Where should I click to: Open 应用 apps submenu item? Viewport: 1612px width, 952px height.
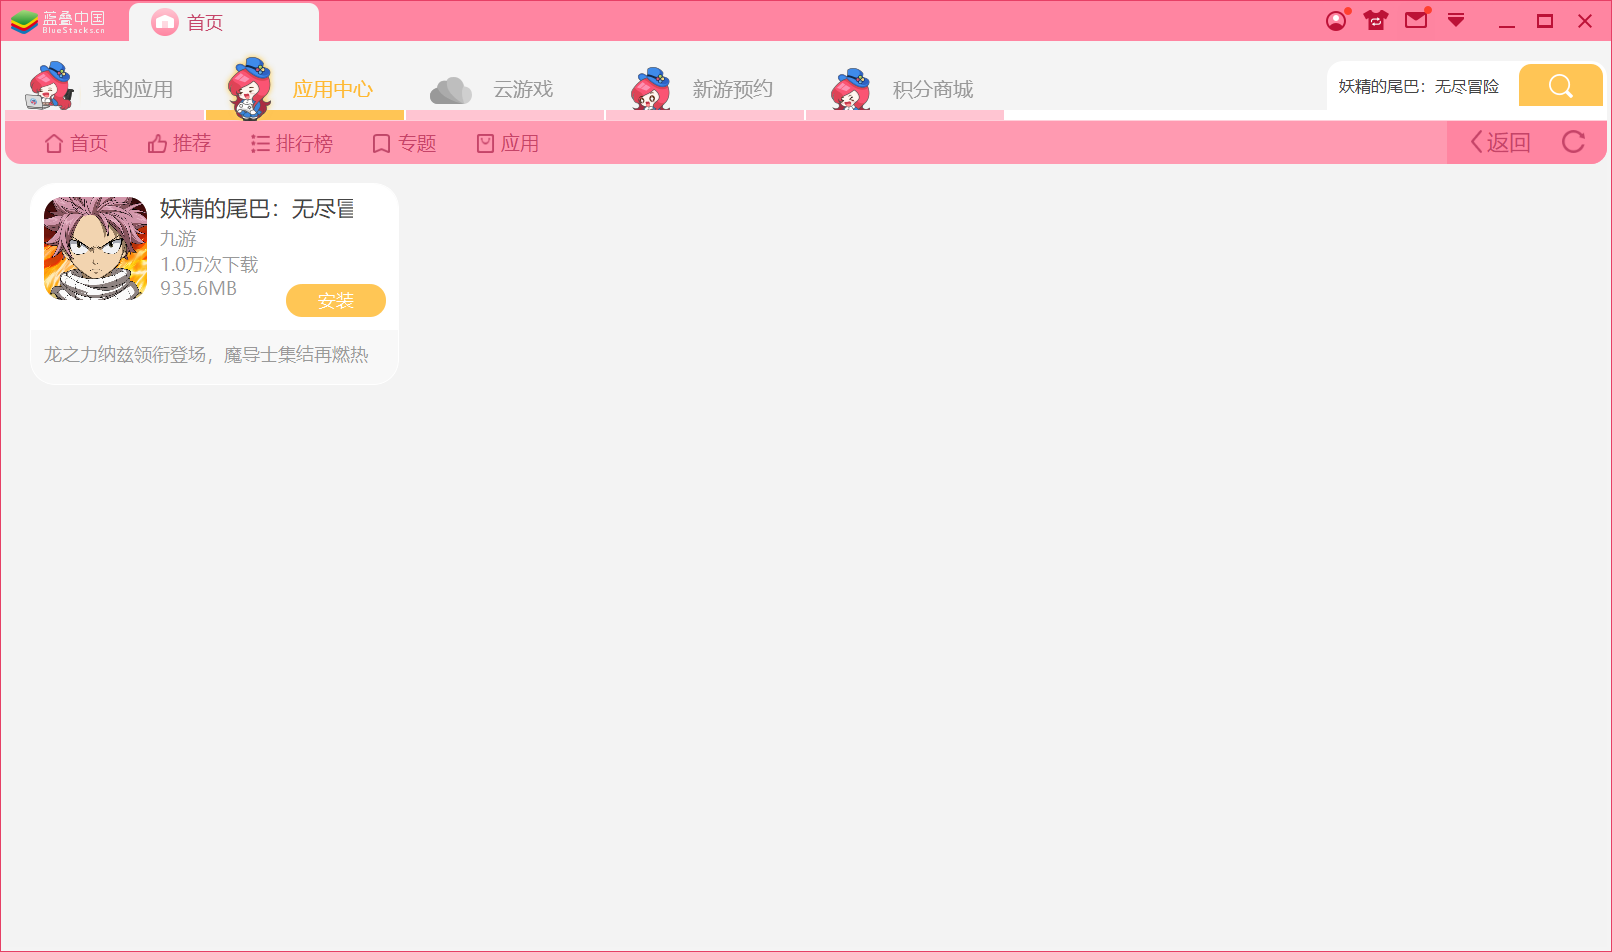click(x=508, y=143)
